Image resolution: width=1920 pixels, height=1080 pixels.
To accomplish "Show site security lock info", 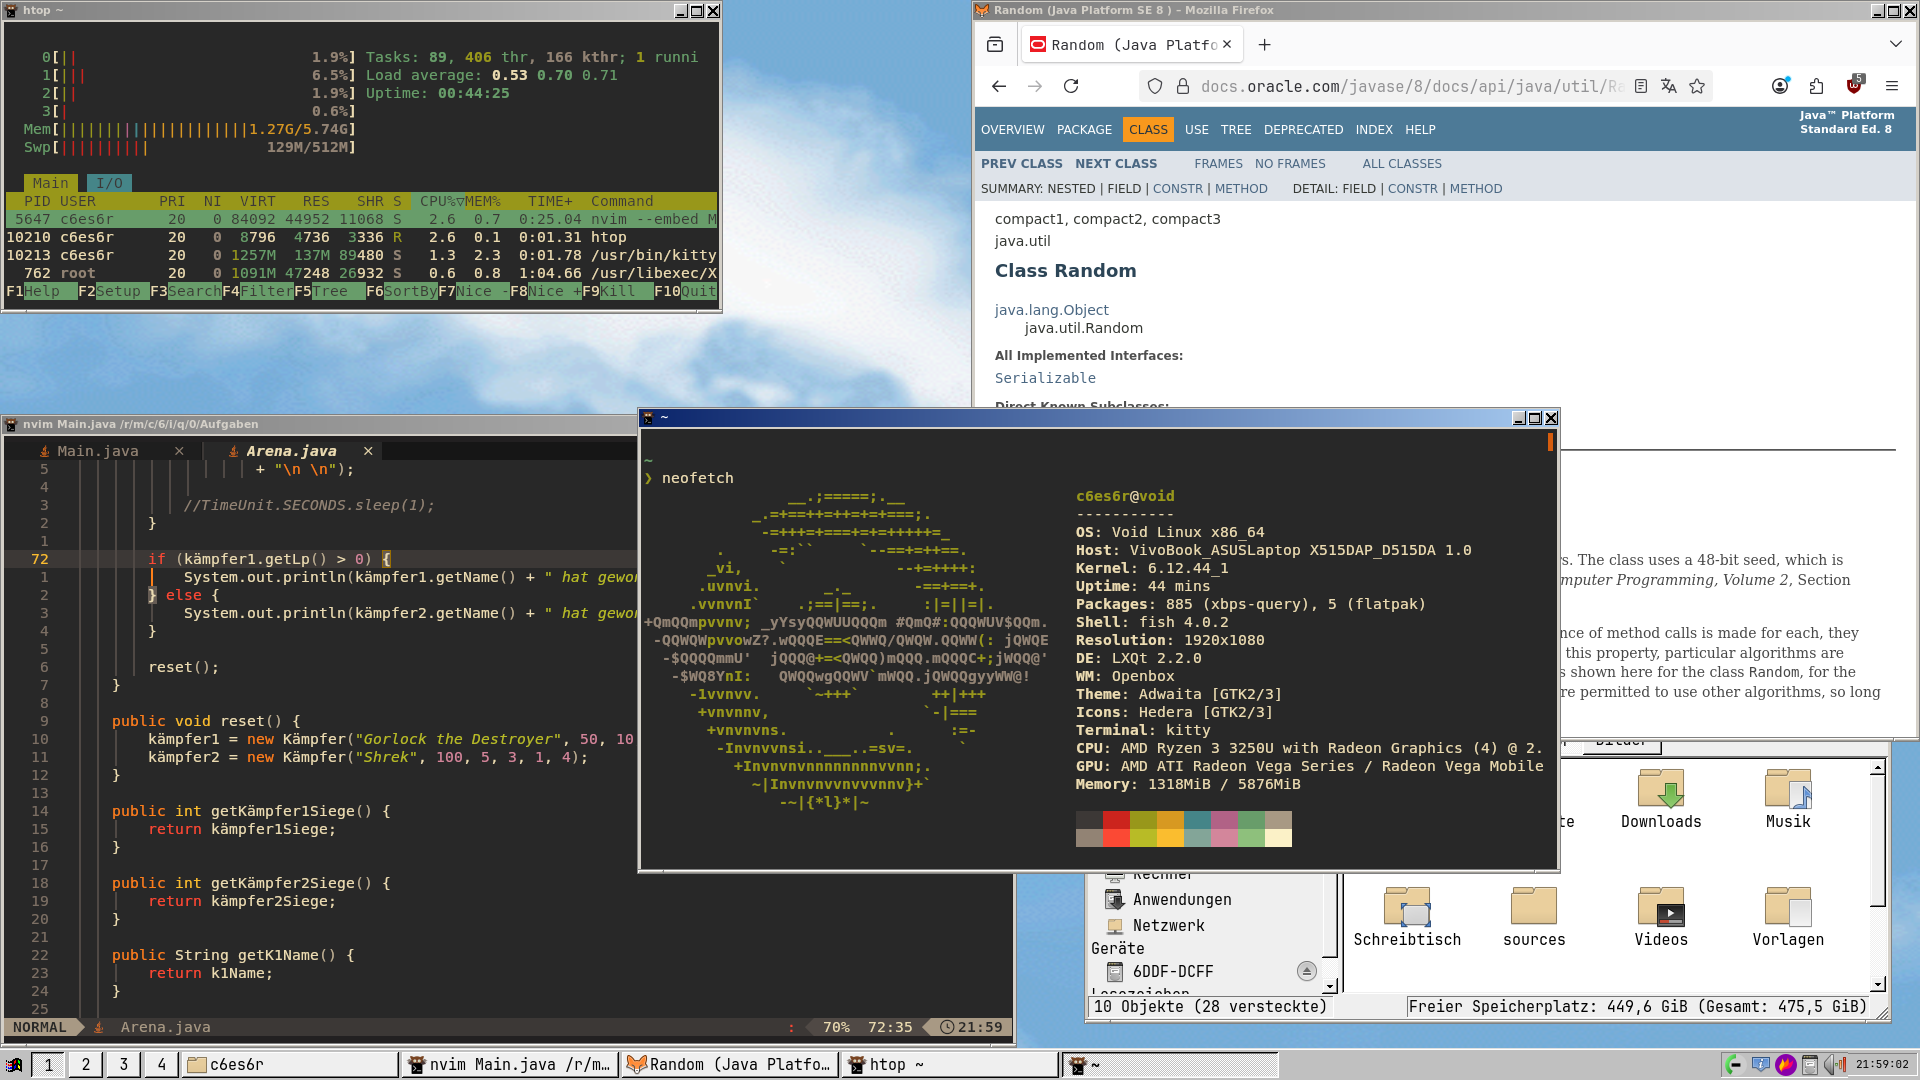I will click(1182, 87).
